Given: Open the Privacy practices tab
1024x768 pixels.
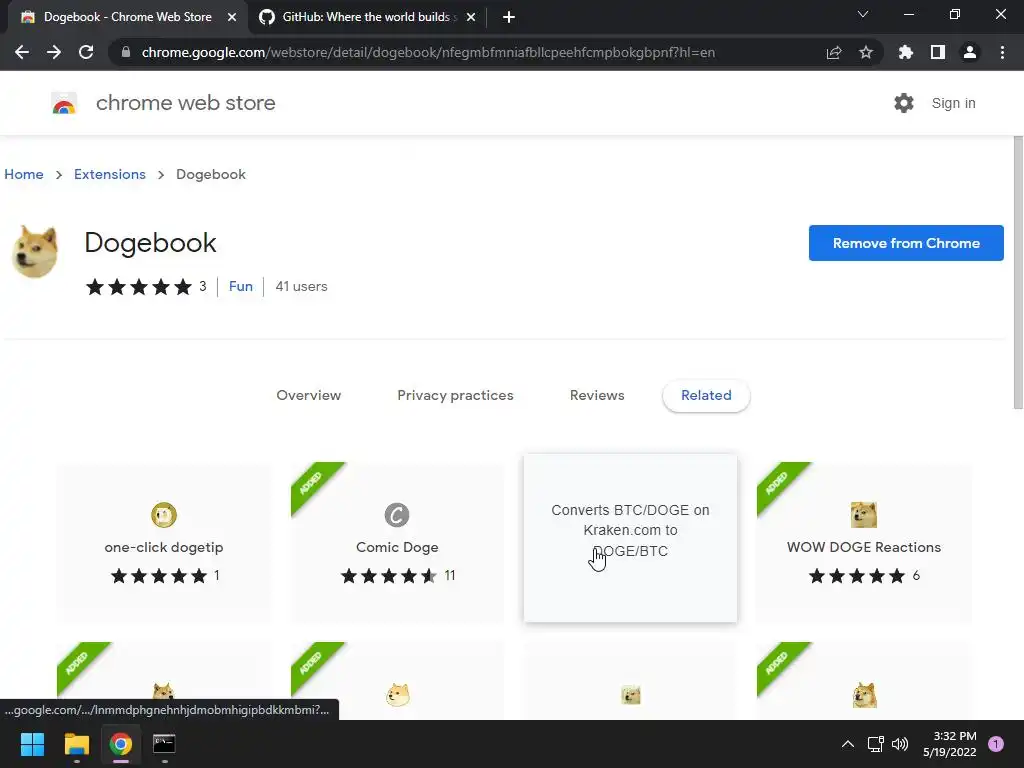Looking at the screenshot, I should 455,395.
